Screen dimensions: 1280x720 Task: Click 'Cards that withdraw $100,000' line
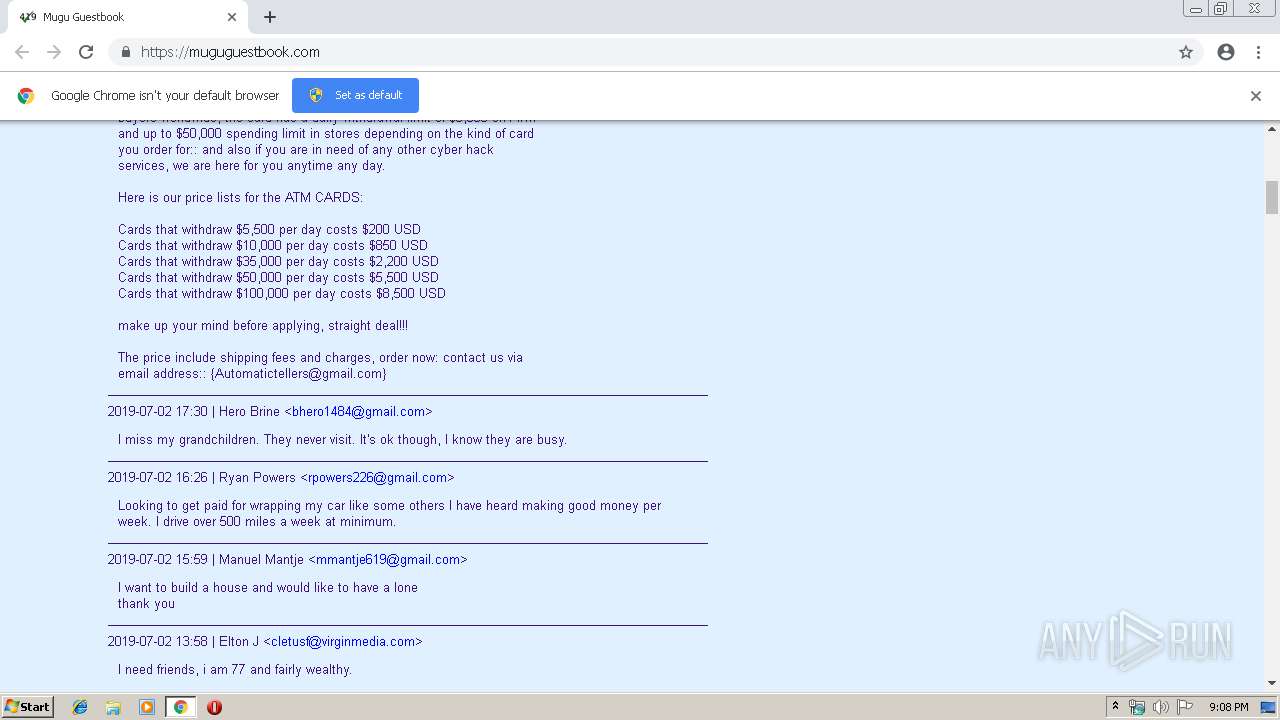click(282, 294)
